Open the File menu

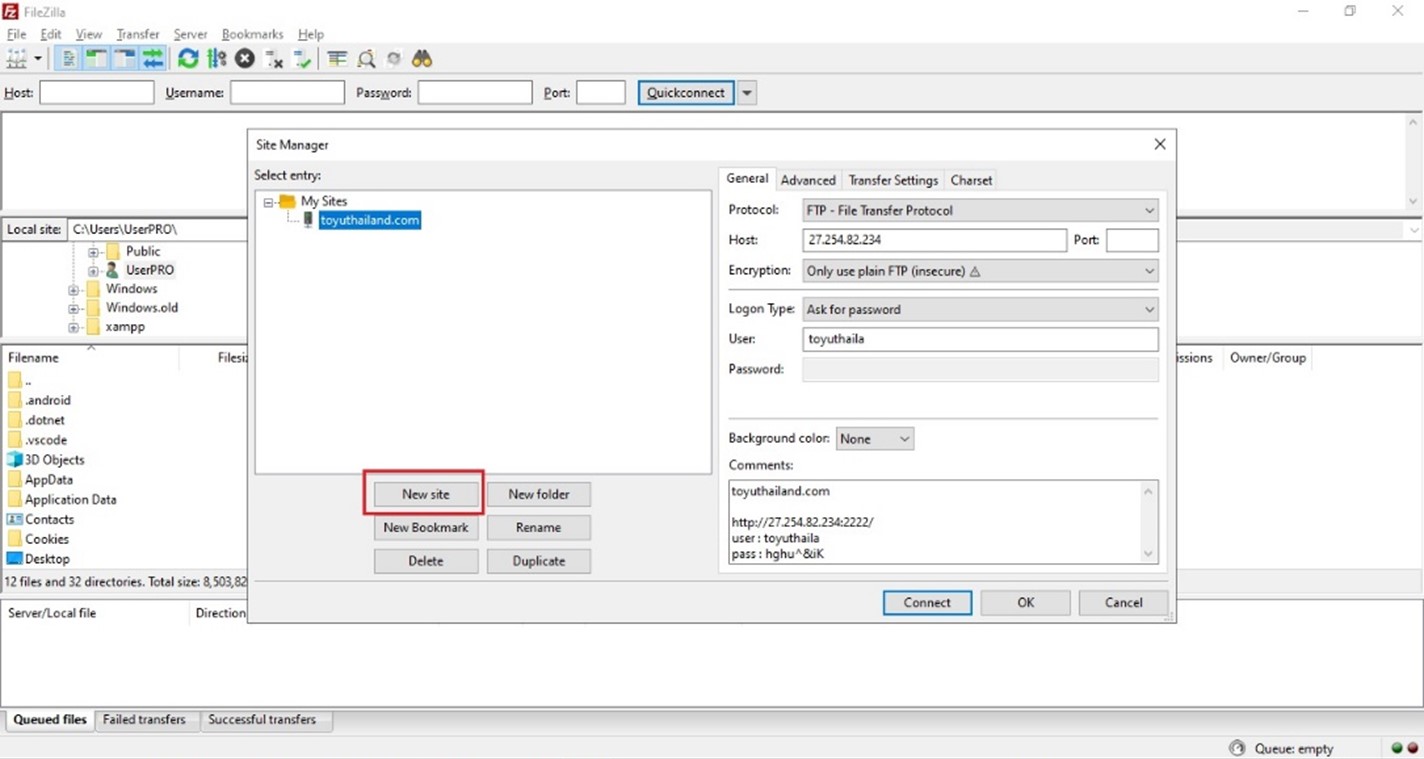(16, 34)
